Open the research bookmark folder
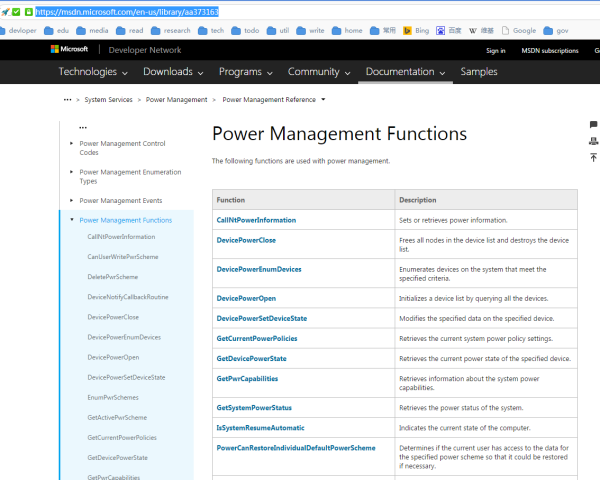This screenshot has height=480, width=600. click(171, 30)
